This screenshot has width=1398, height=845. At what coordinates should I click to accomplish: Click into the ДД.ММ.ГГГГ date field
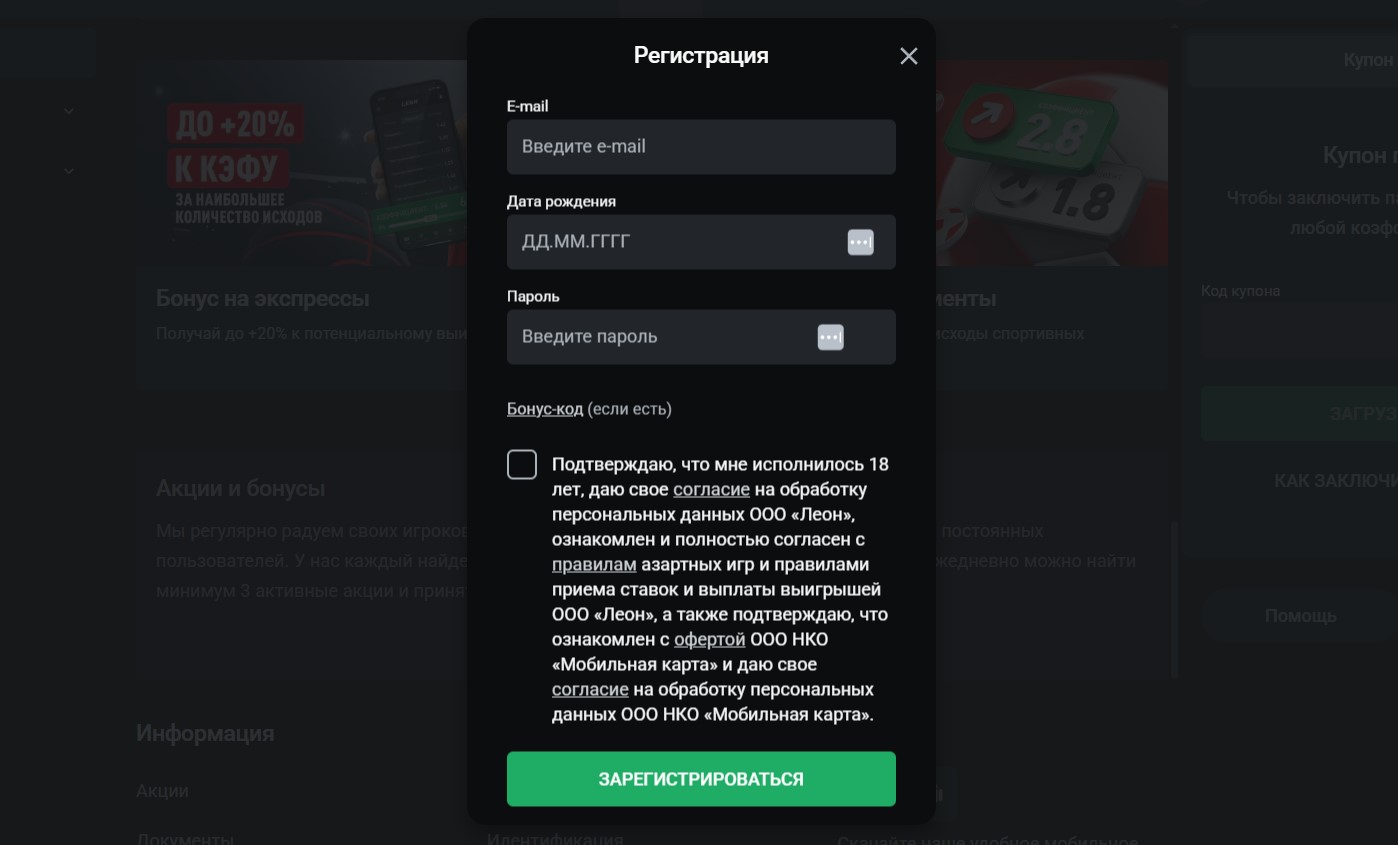[701, 242]
